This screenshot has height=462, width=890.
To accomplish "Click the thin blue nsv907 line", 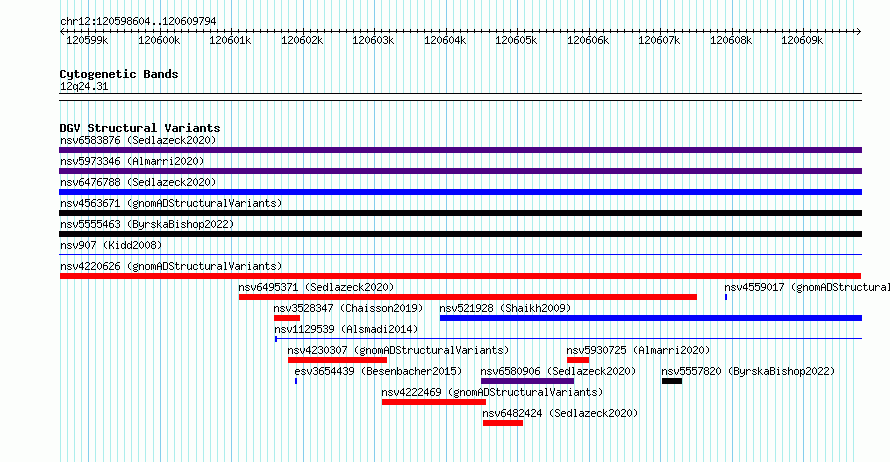I will coord(460,254).
